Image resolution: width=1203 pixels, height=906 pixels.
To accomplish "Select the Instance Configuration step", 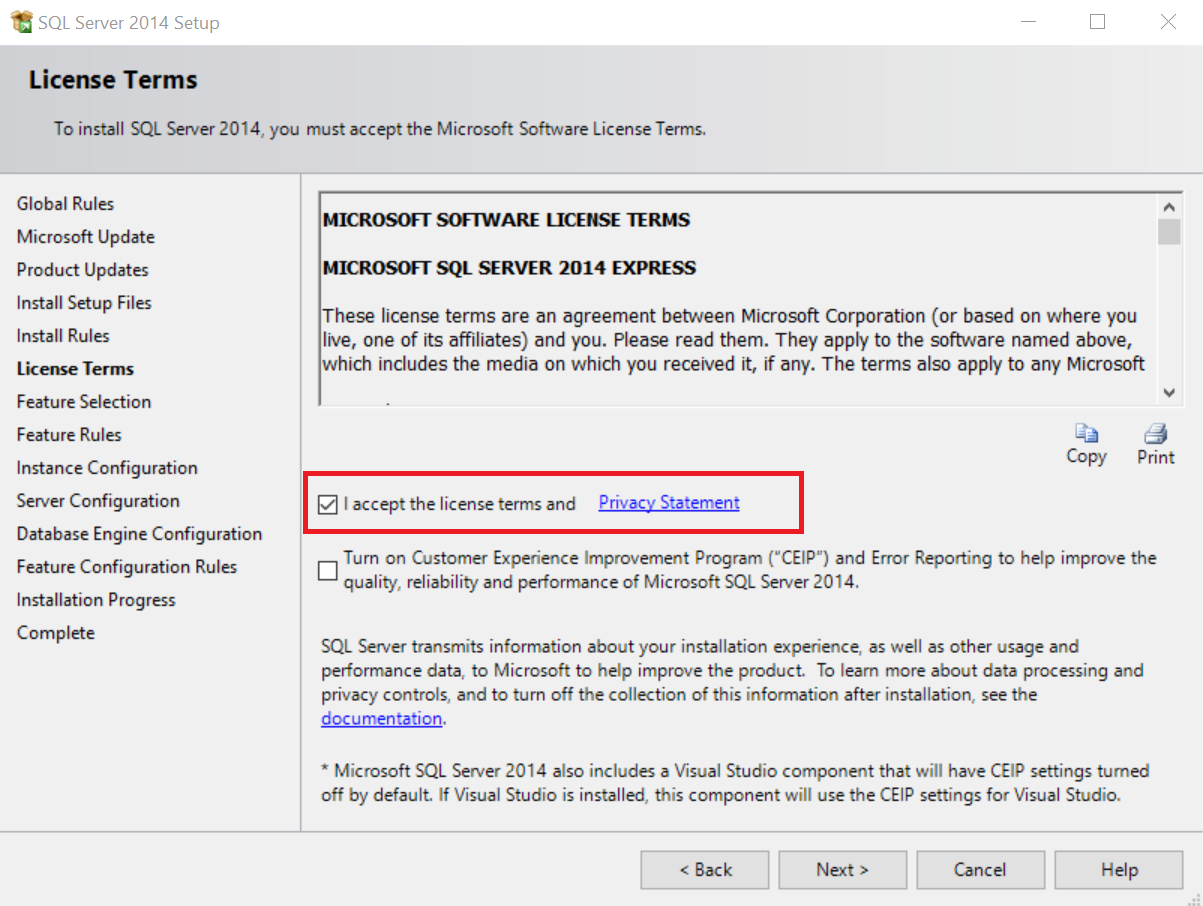I will [107, 468].
